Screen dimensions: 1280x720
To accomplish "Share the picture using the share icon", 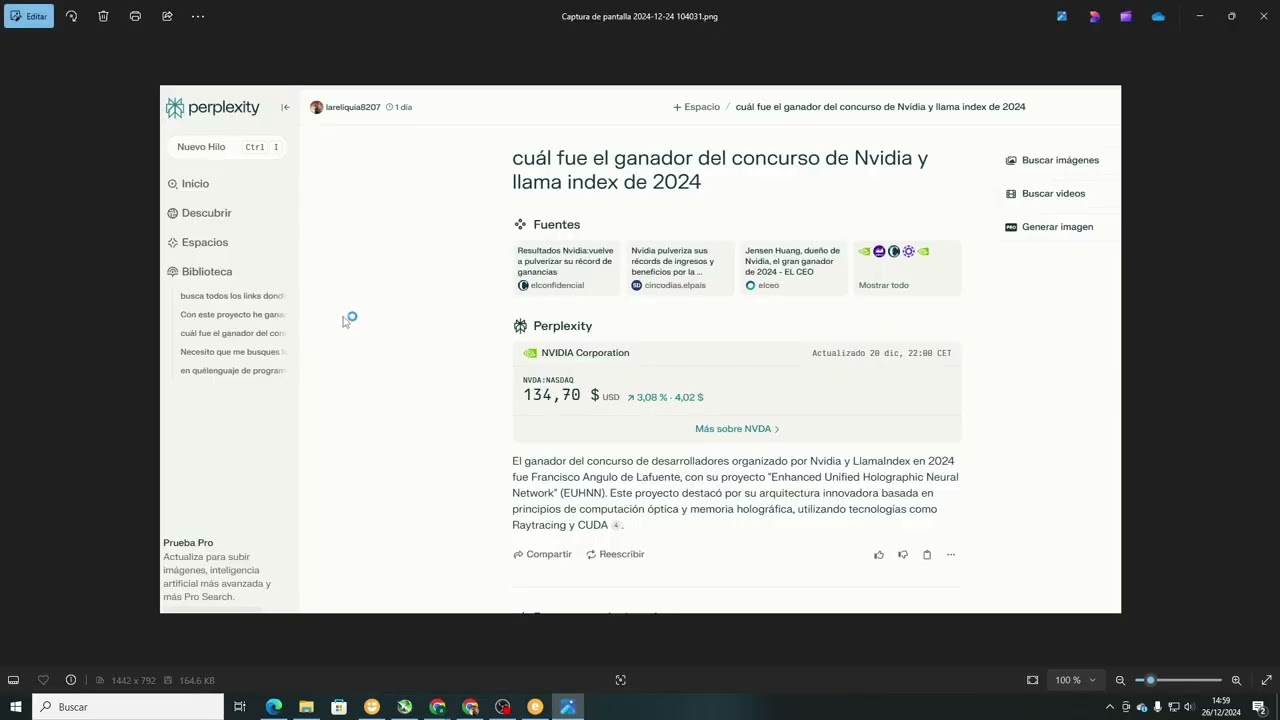I will [x=167, y=16].
